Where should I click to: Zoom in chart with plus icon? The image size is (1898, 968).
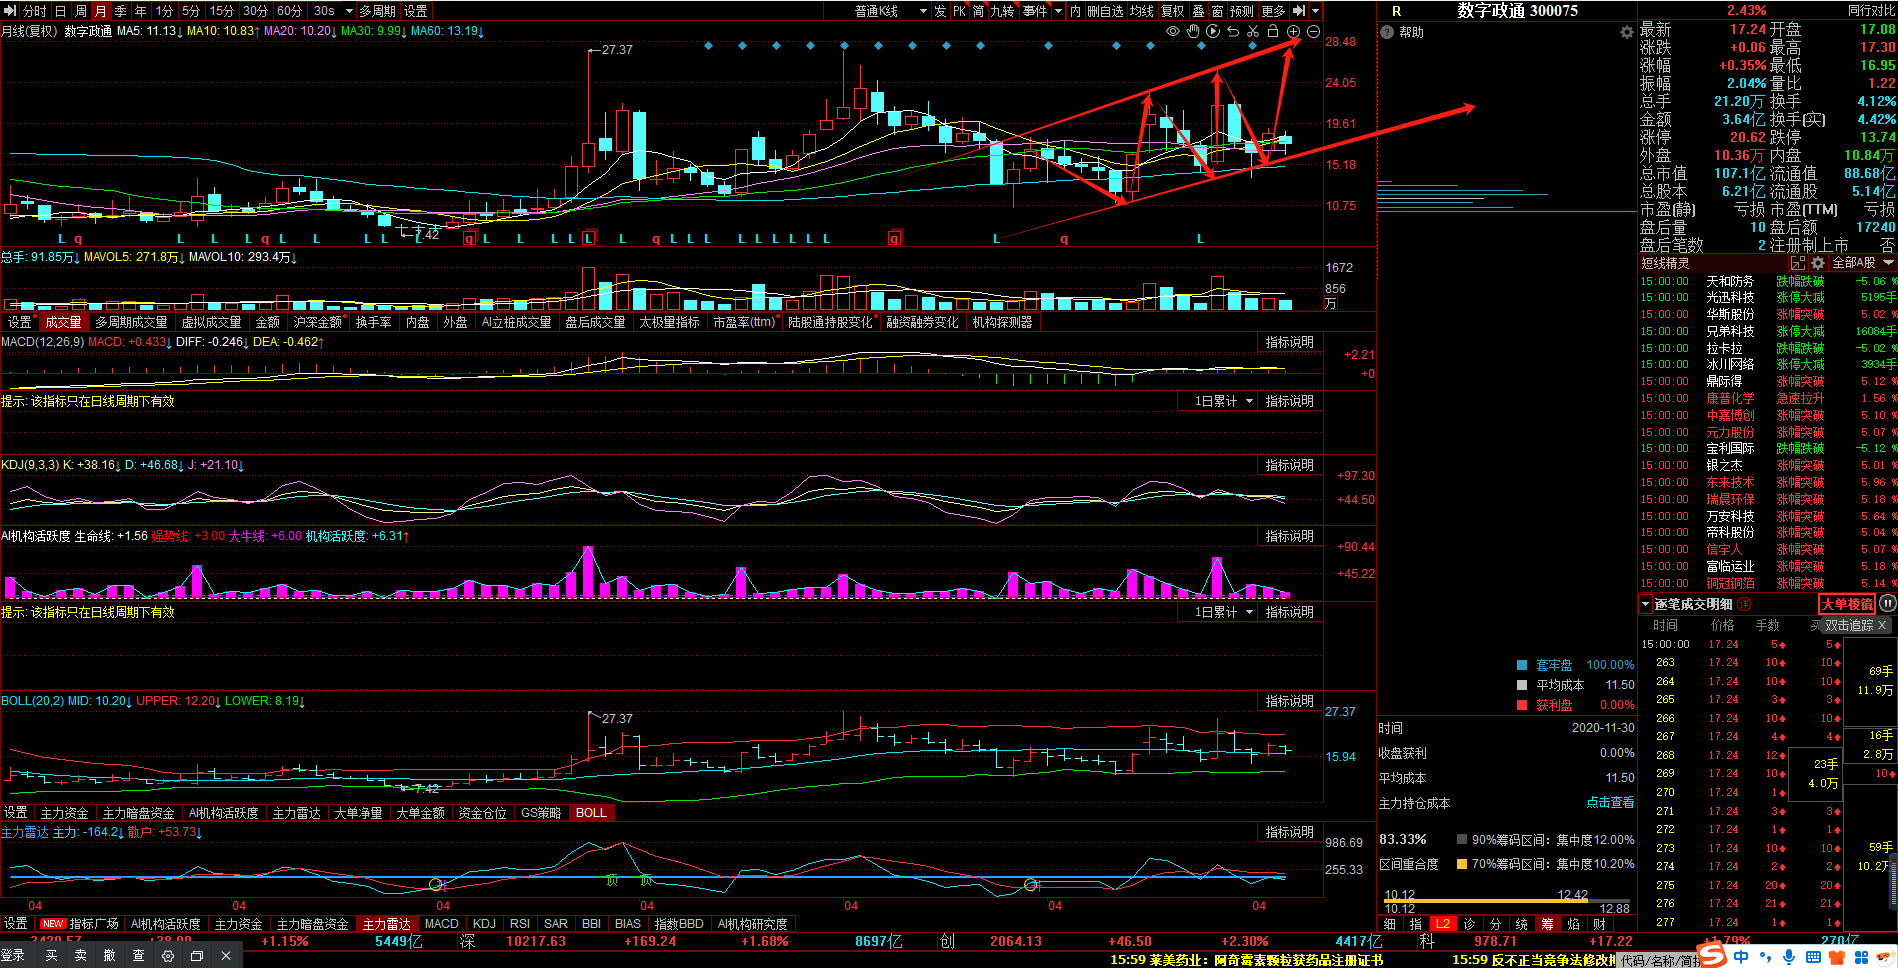1293,31
